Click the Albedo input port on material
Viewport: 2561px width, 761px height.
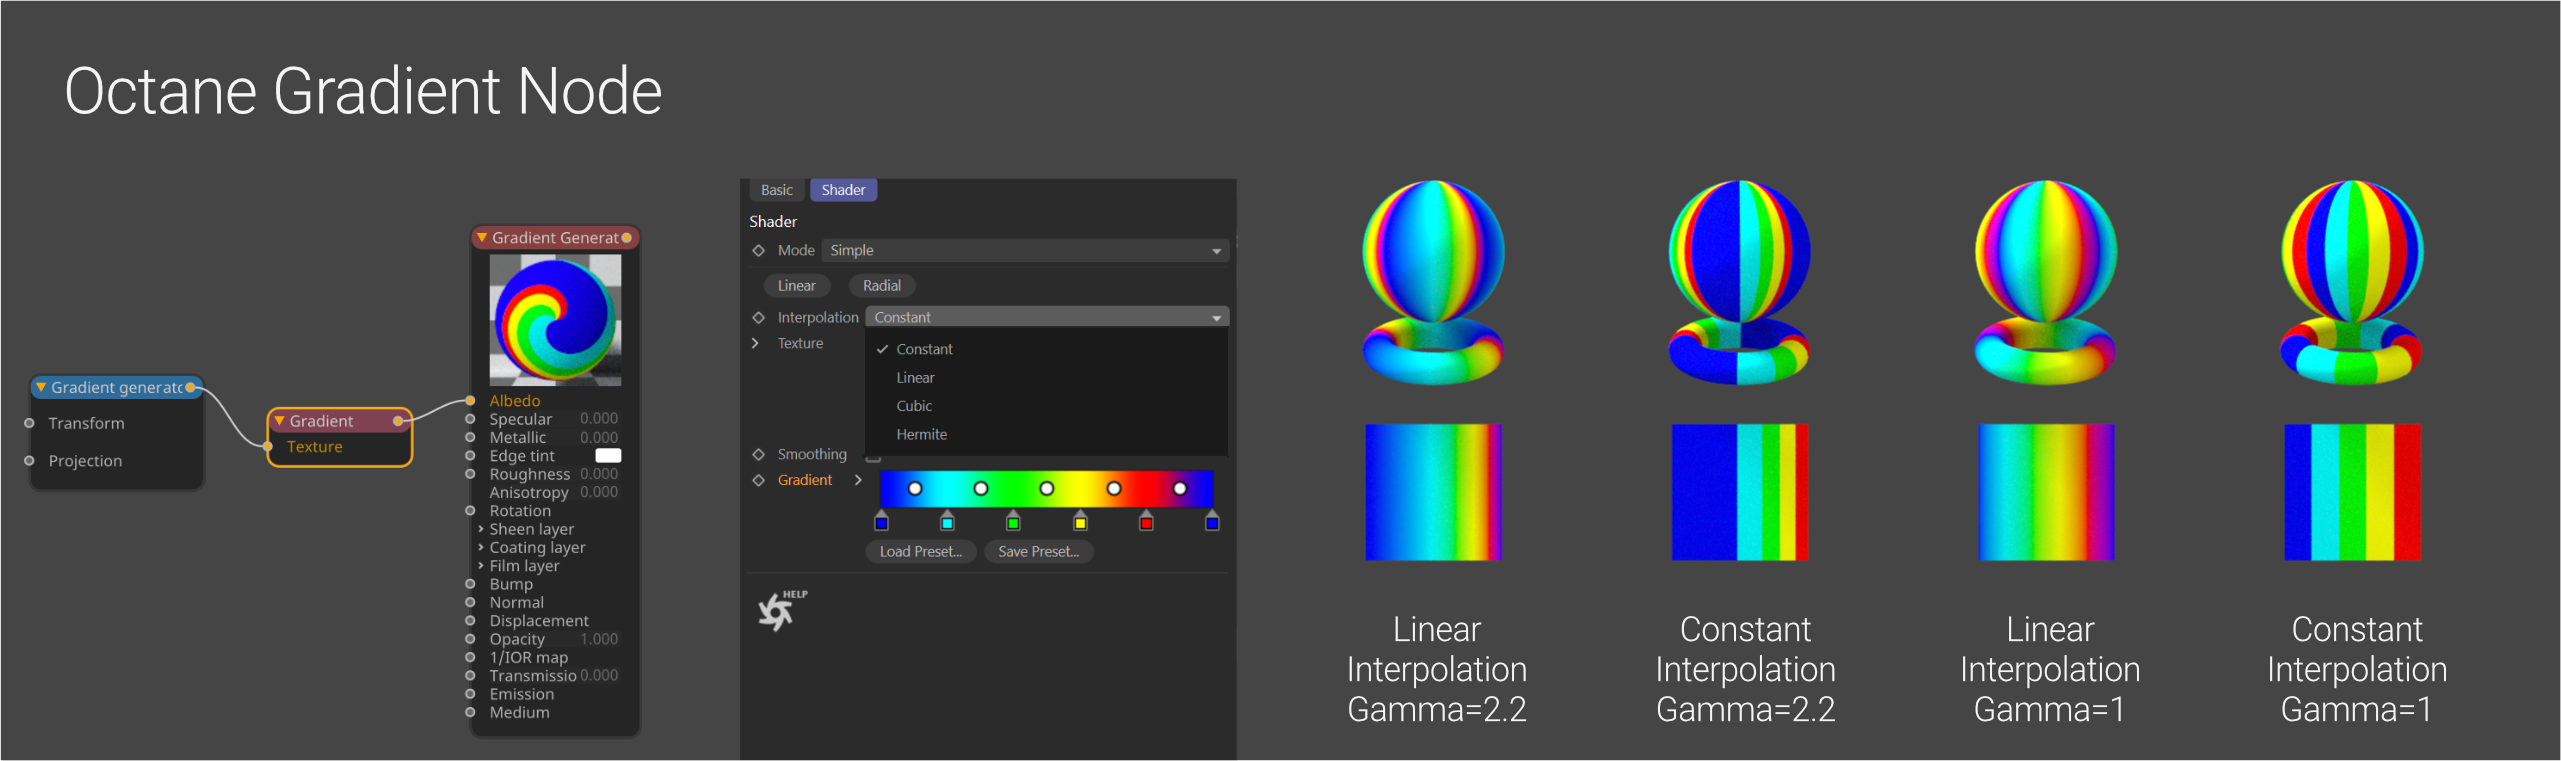click(470, 401)
